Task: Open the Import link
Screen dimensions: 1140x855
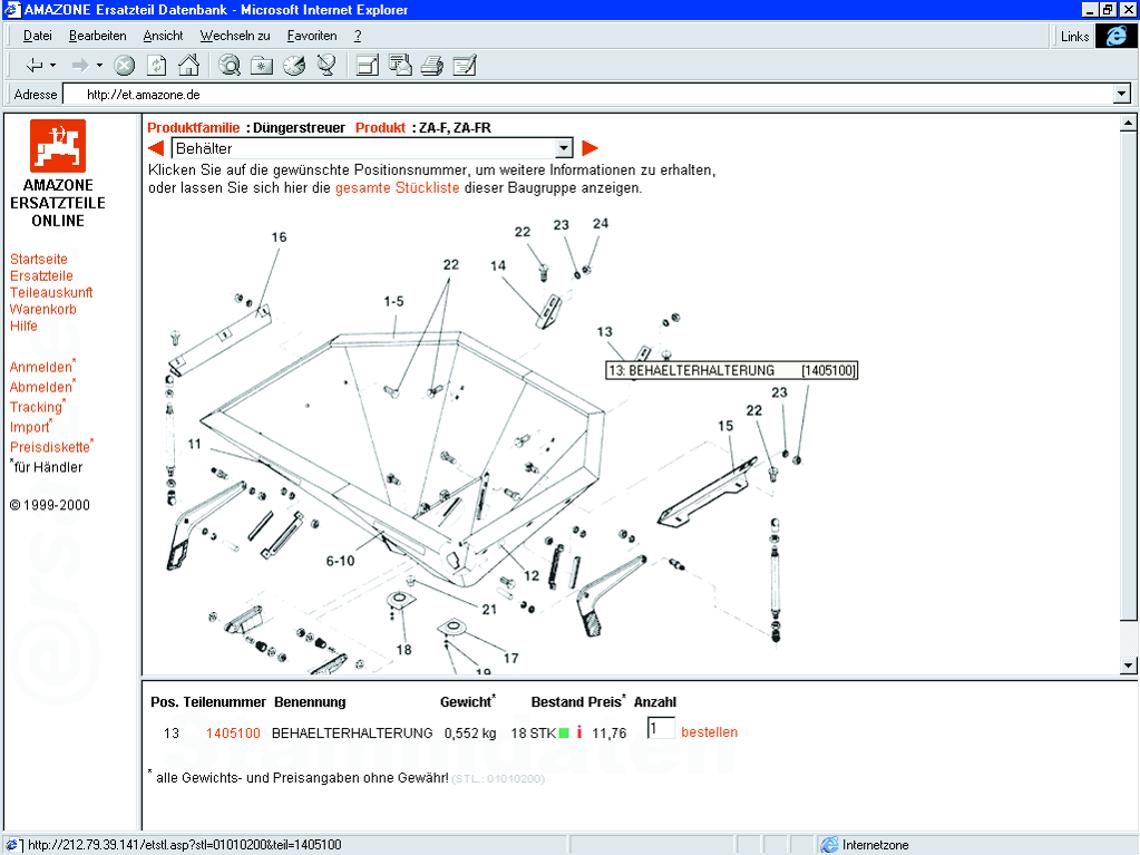Action: pos(30,427)
